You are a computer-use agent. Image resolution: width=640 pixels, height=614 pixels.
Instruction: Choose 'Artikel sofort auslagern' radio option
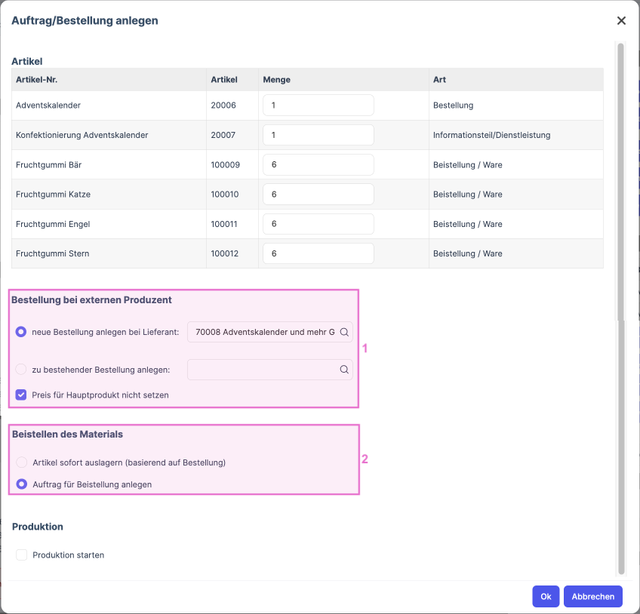[21, 463]
